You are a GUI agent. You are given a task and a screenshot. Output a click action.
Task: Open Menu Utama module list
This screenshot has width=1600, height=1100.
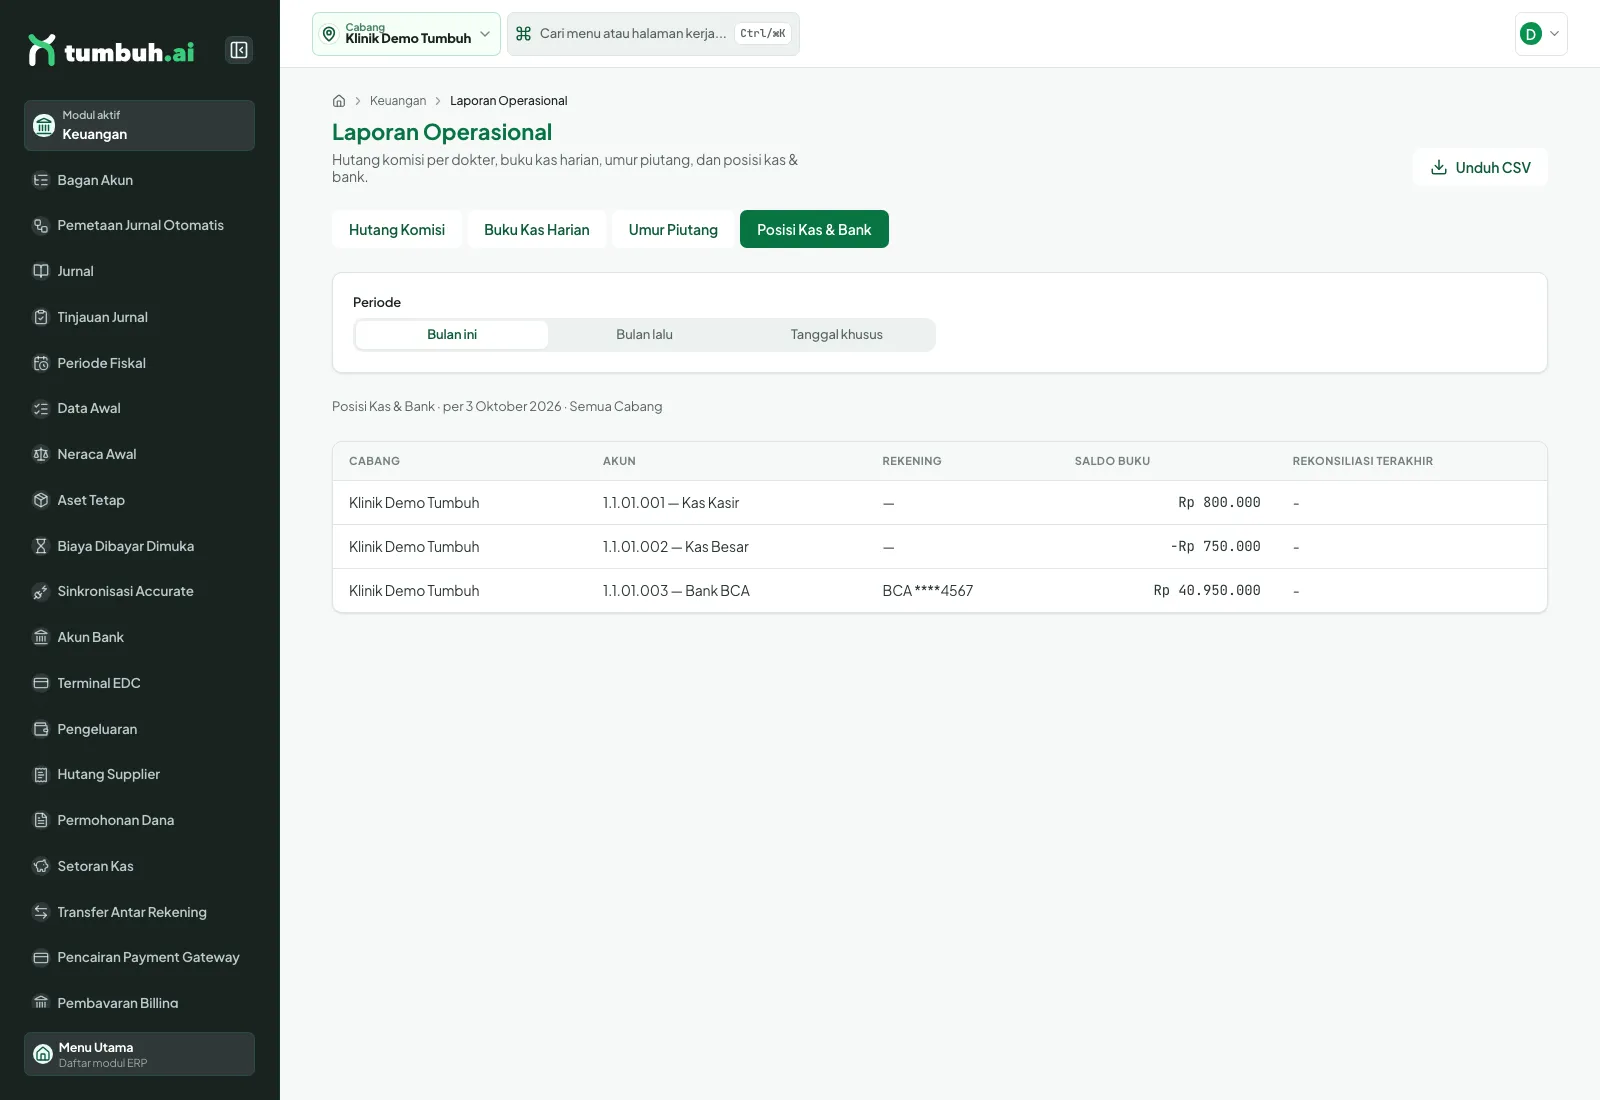[x=139, y=1054]
